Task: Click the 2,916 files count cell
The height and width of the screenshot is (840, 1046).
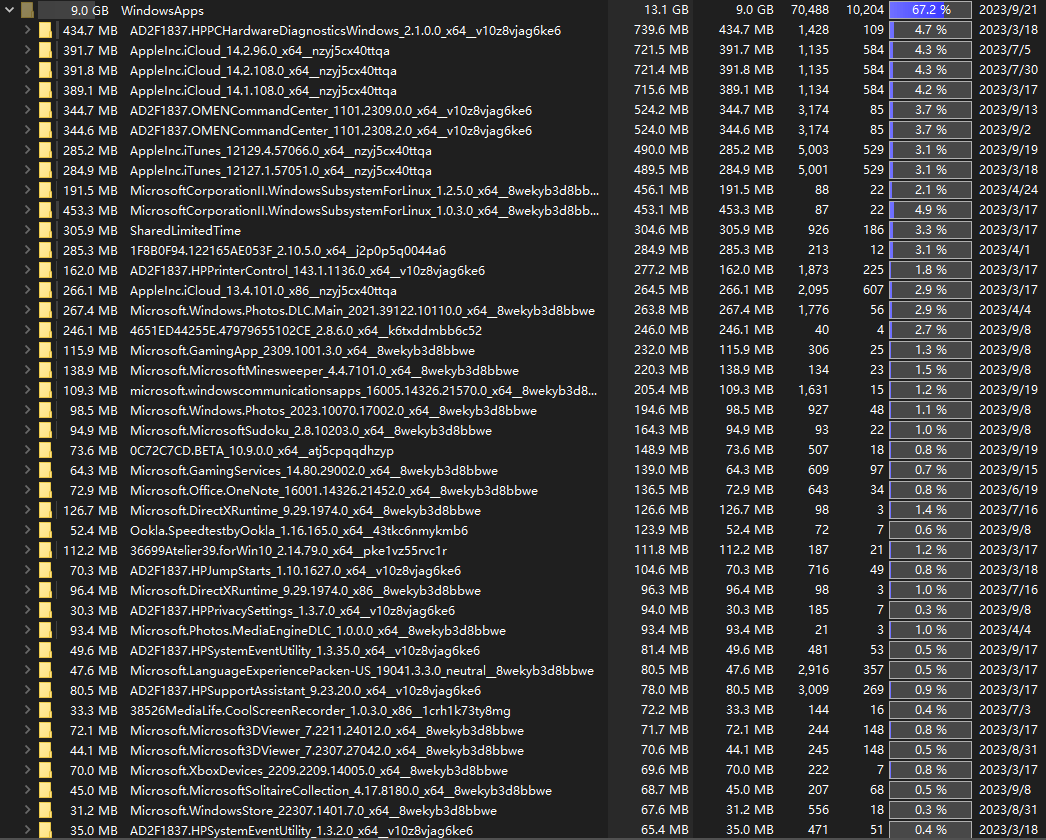Action: click(x=813, y=671)
